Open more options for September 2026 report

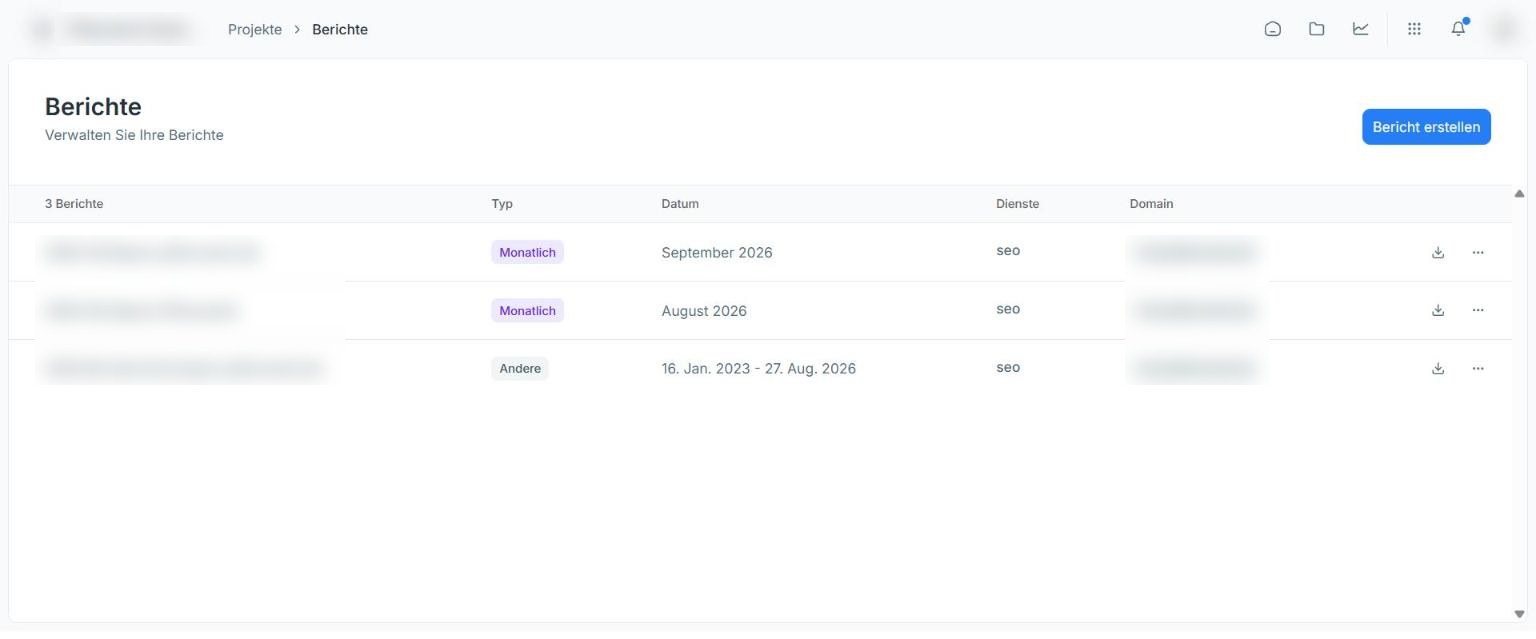(1478, 252)
